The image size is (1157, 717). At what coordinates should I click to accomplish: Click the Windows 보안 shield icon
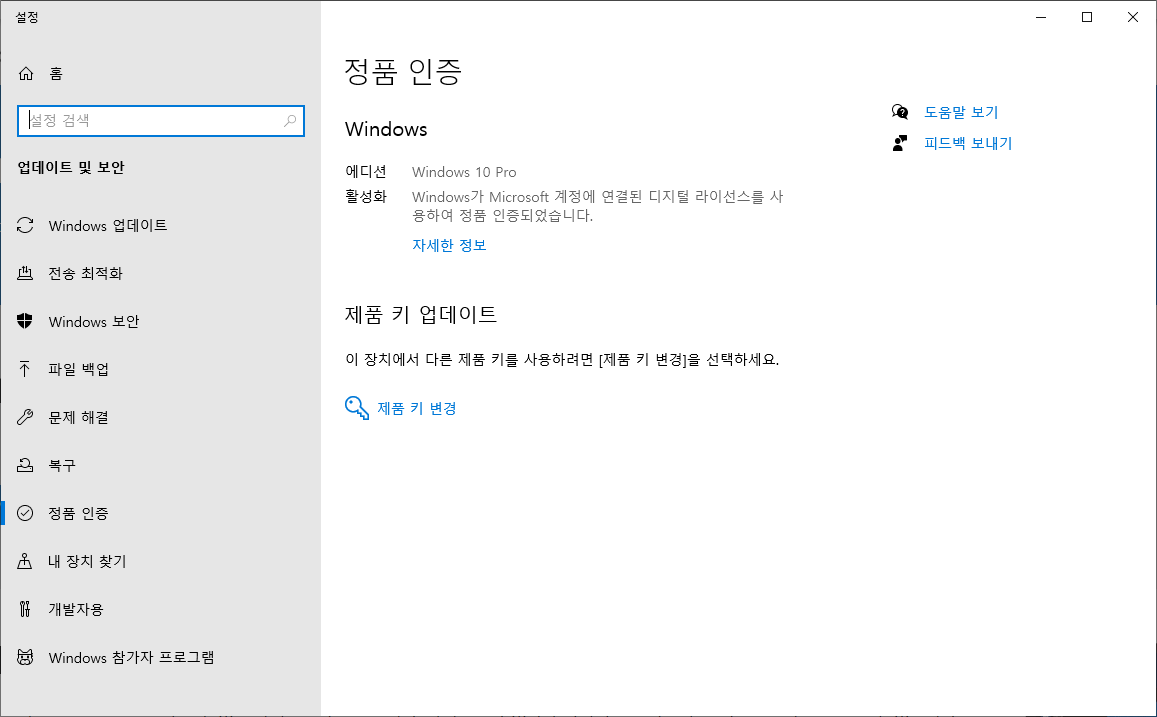tap(25, 321)
